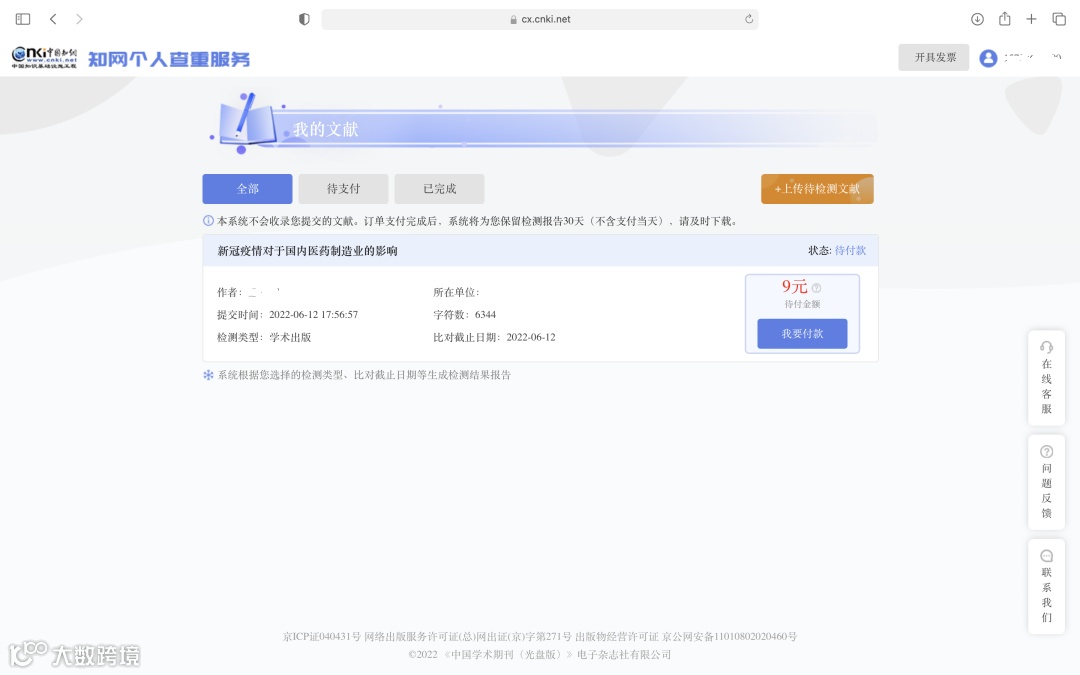Toggle the Safari sidebar icon
The image size is (1080, 675).
click(23, 19)
